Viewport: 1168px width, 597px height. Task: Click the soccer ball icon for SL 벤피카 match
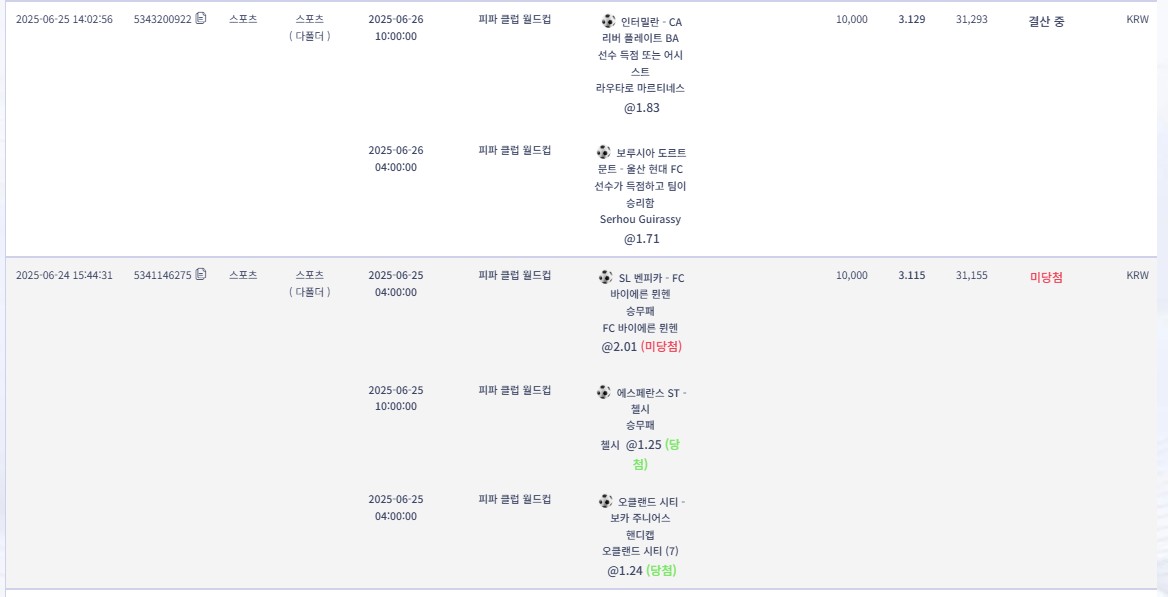click(x=605, y=277)
